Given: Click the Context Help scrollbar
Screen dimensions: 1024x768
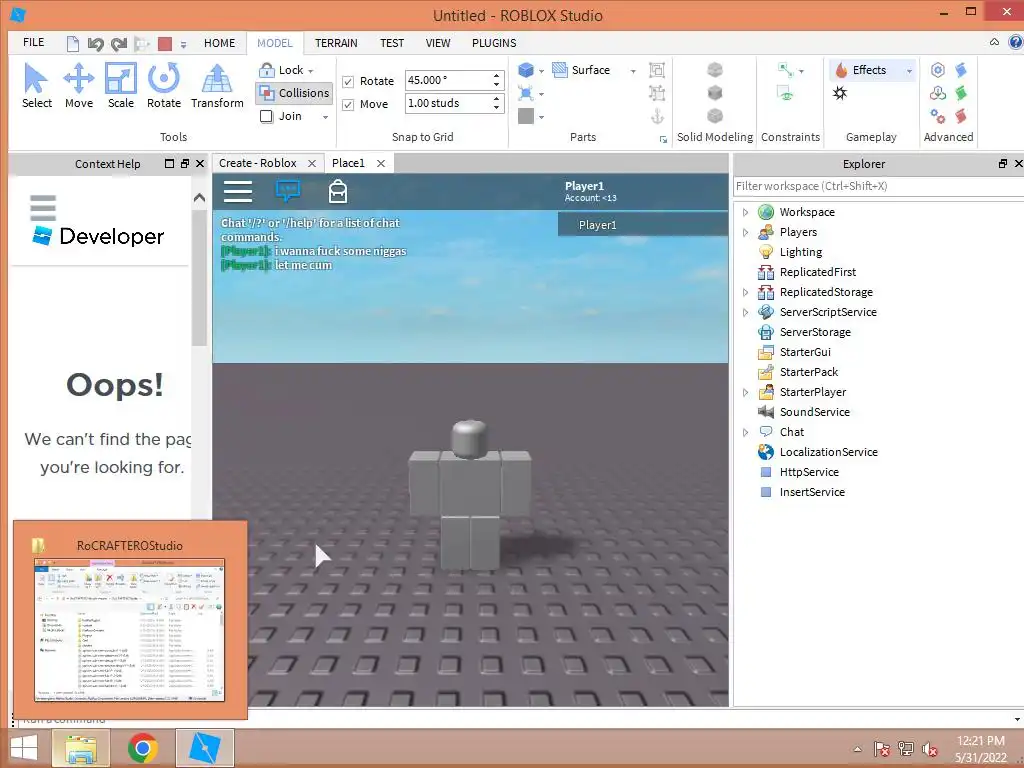Looking at the screenshot, I should tap(199, 278).
